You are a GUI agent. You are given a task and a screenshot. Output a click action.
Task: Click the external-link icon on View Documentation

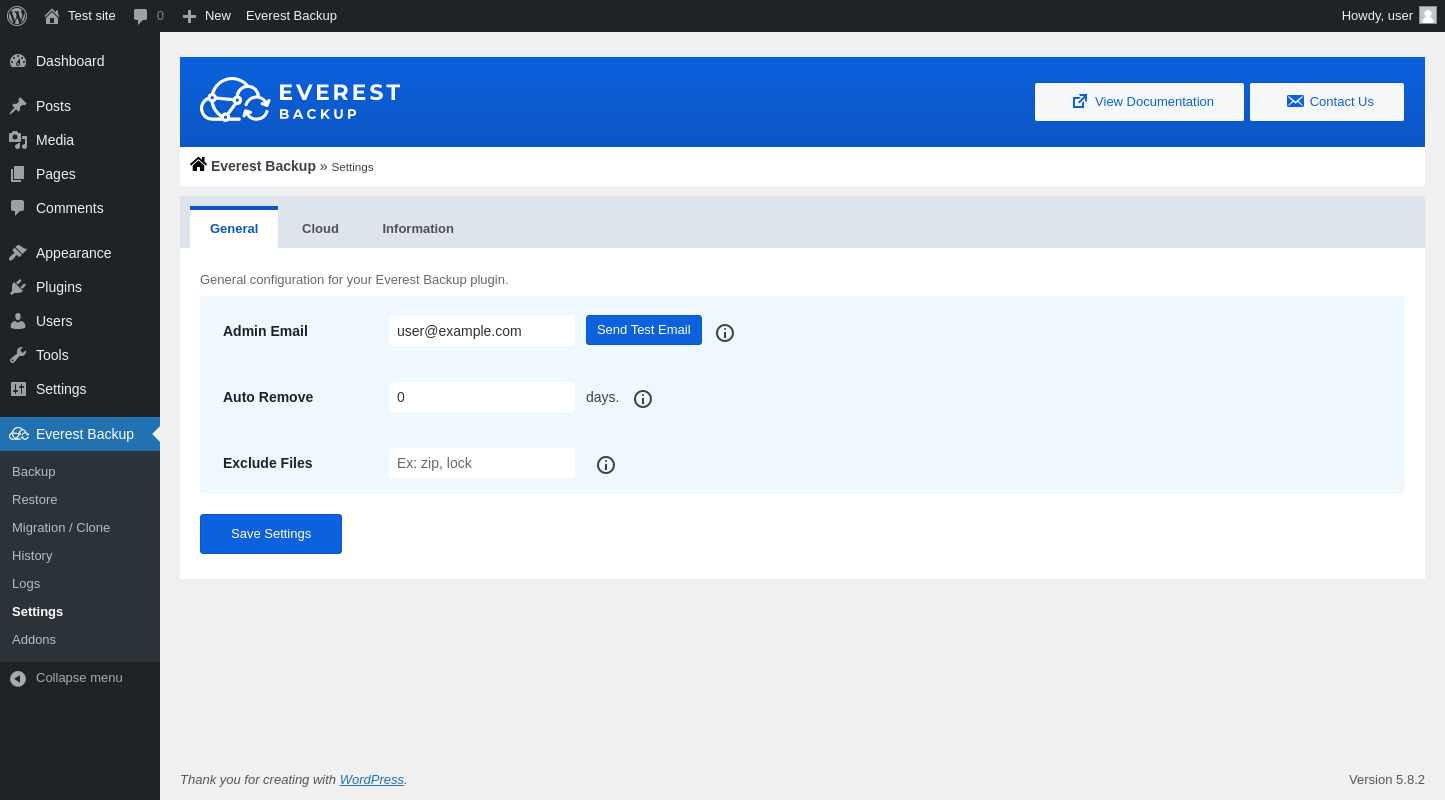[x=1080, y=101]
